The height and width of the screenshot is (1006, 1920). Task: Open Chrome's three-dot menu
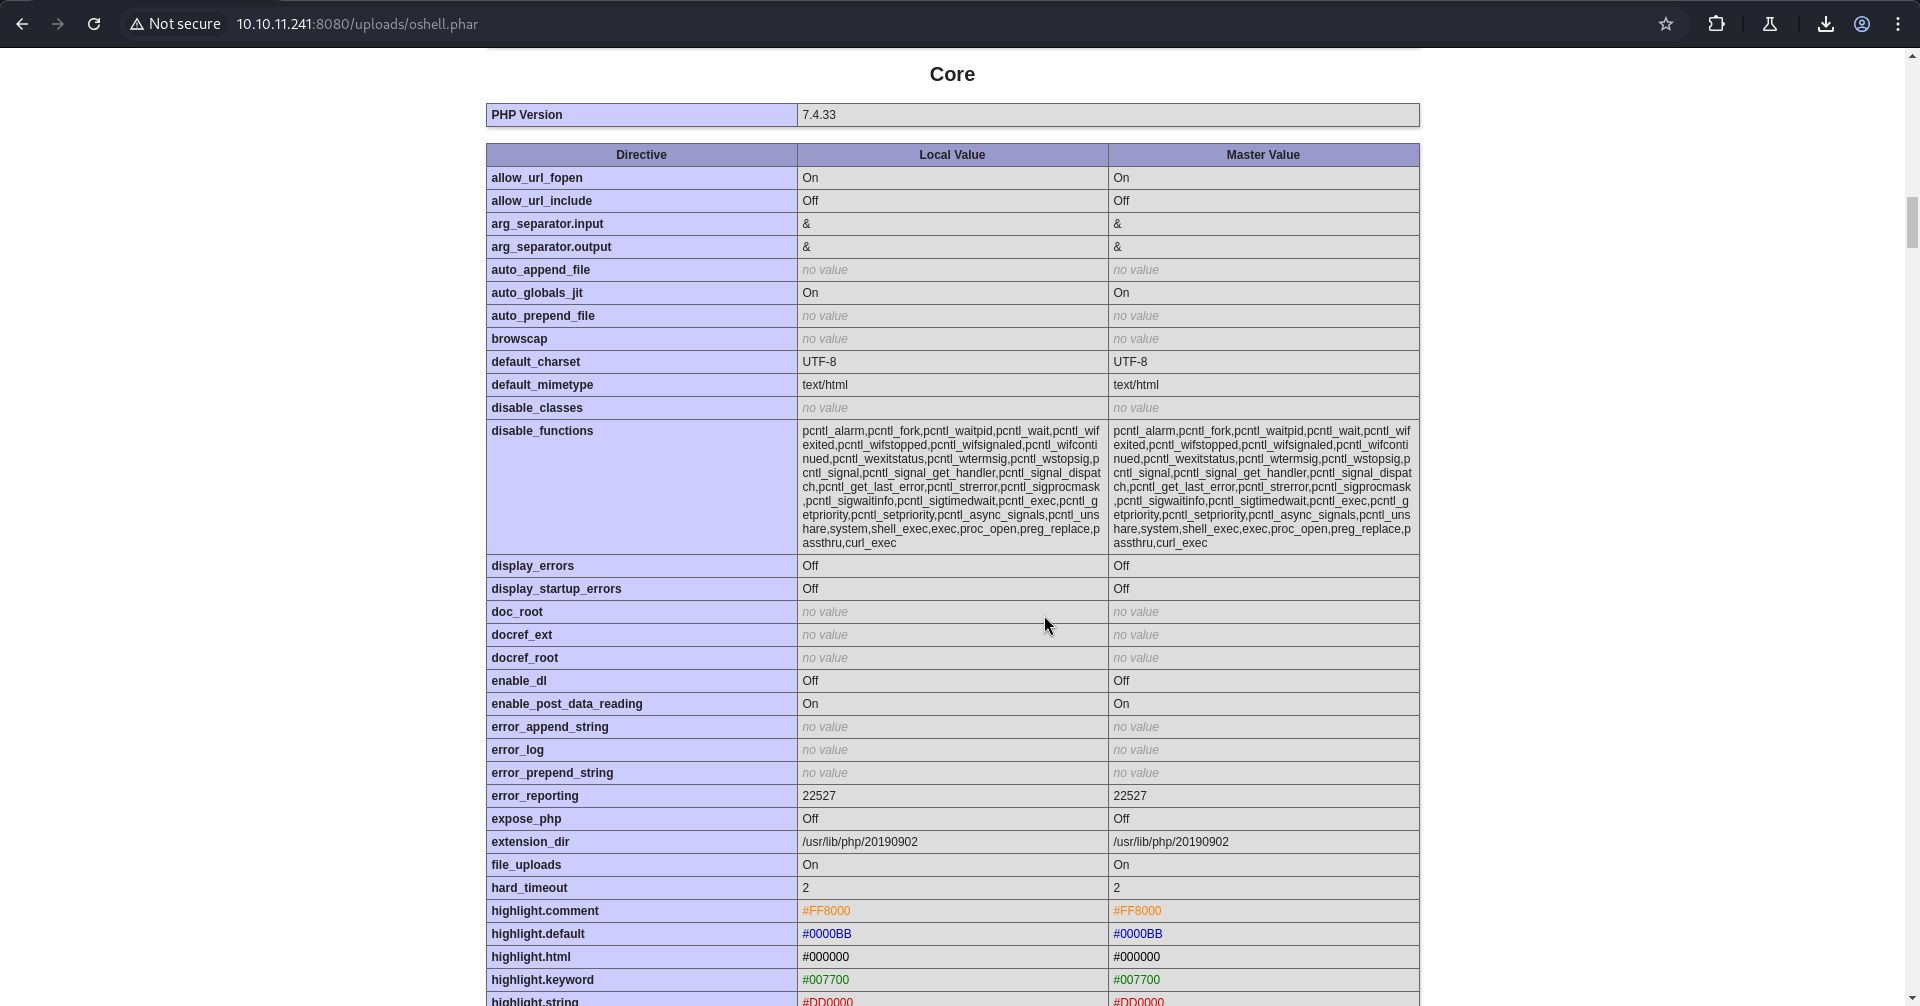[x=1898, y=24]
